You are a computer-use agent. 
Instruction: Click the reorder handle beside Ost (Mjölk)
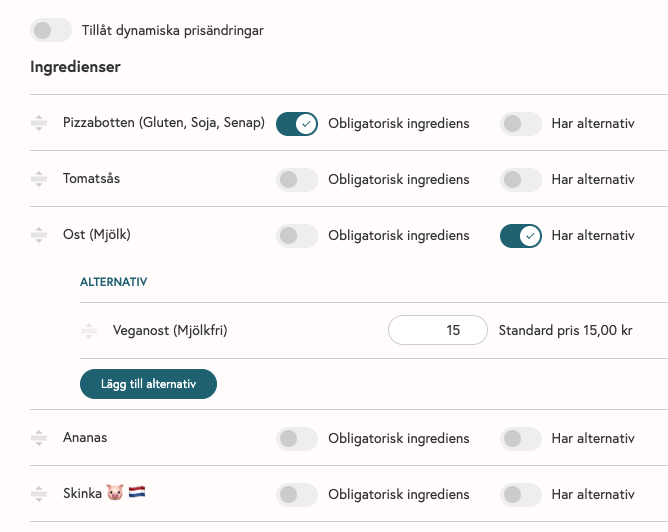click(39, 235)
